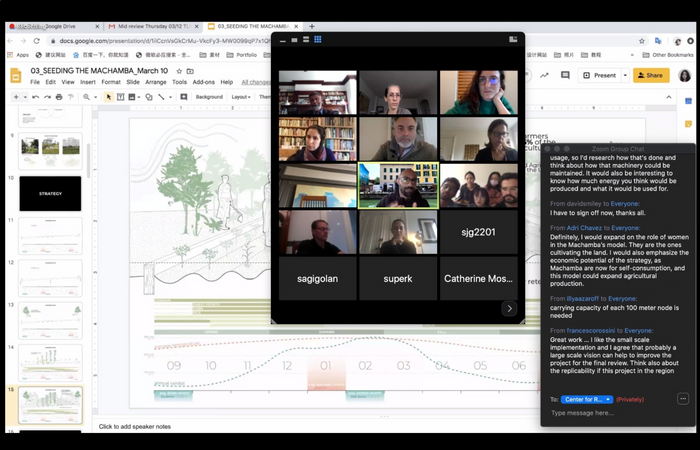
Task: Switch to the Google Drive tab
Action: 54,27
